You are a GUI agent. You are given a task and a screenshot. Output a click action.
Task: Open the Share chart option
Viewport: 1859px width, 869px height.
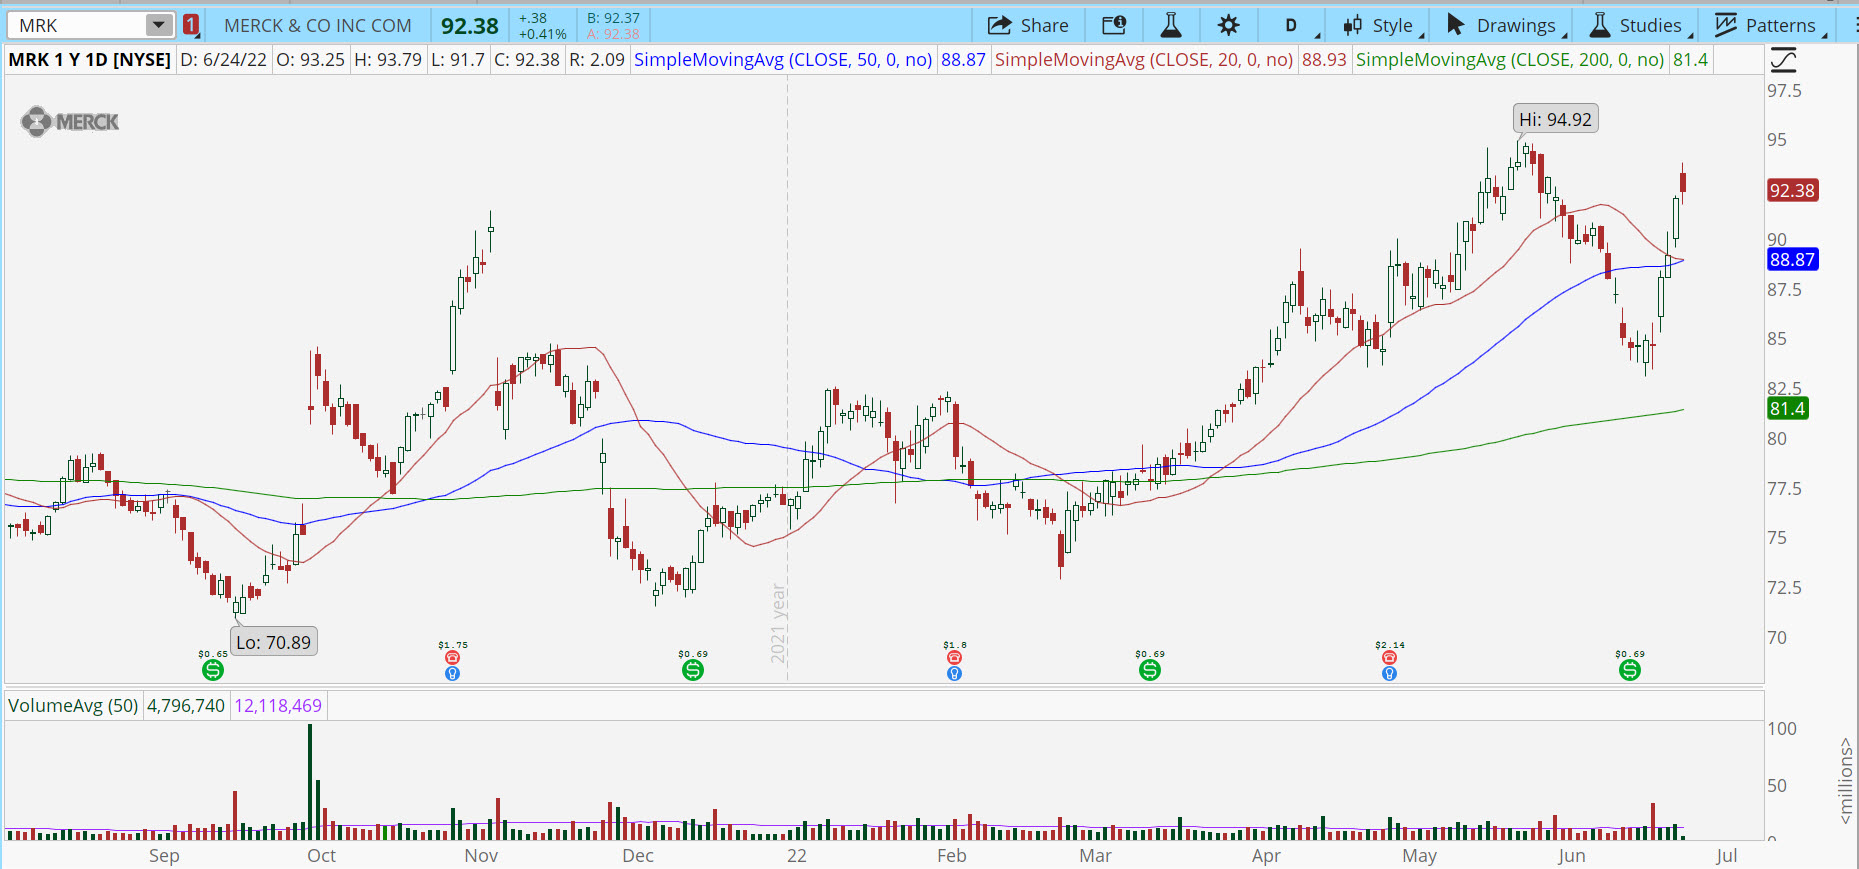[1028, 26]
